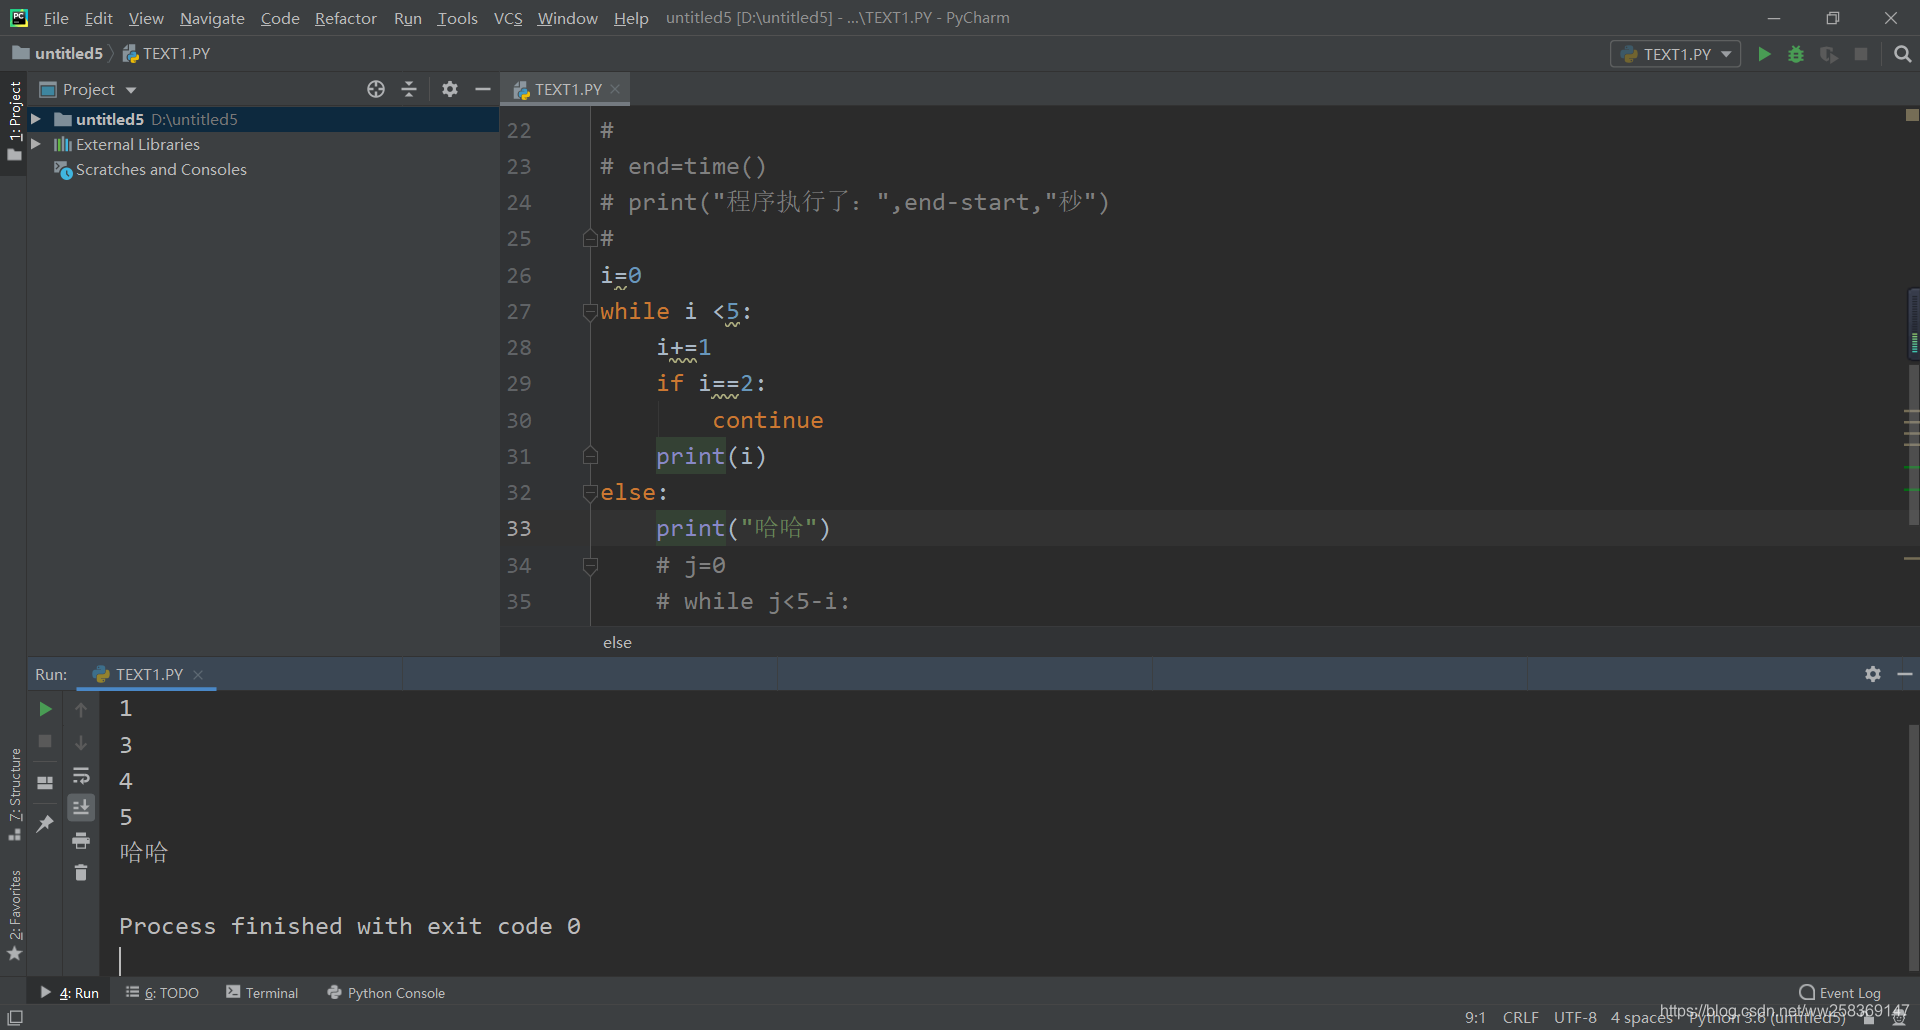The height and width of the screenshot is (1030, 1920).
Task: Click the 9:1 cursor position indicator
Action: pyautogui.click(x=1475, y=1017)
